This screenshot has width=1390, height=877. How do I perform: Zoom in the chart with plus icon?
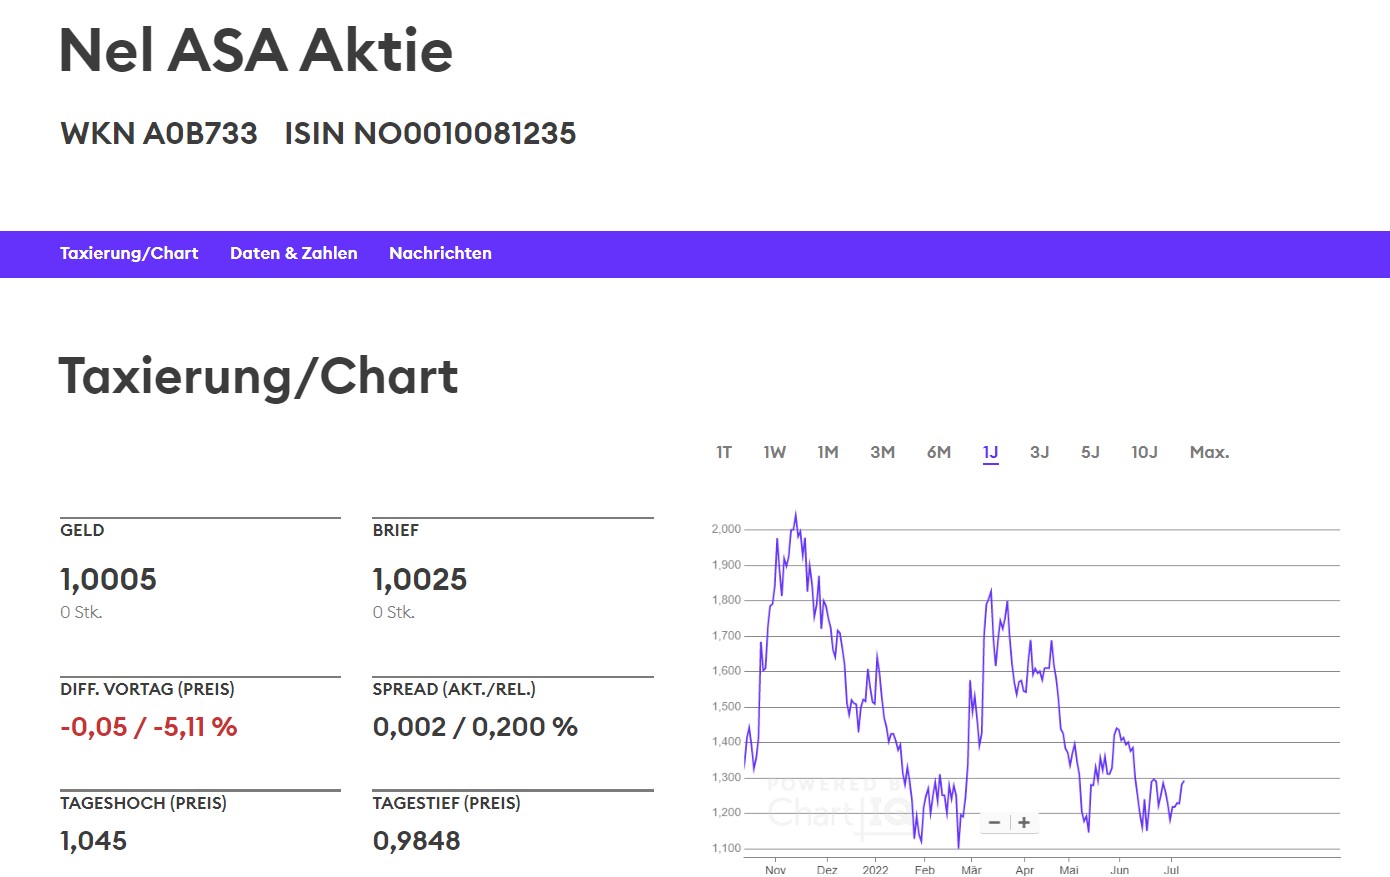(1024, 823)
